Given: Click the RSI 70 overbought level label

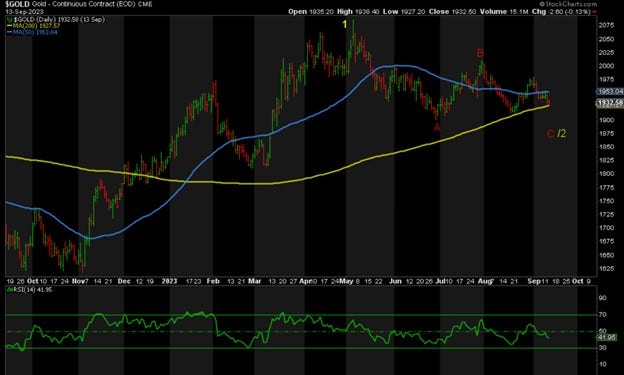Looking at the screenshot, I should pos(603,314).
